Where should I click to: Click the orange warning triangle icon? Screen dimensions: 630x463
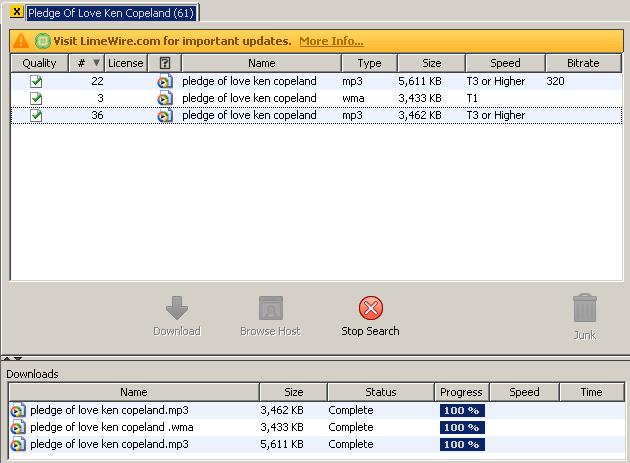21,41
